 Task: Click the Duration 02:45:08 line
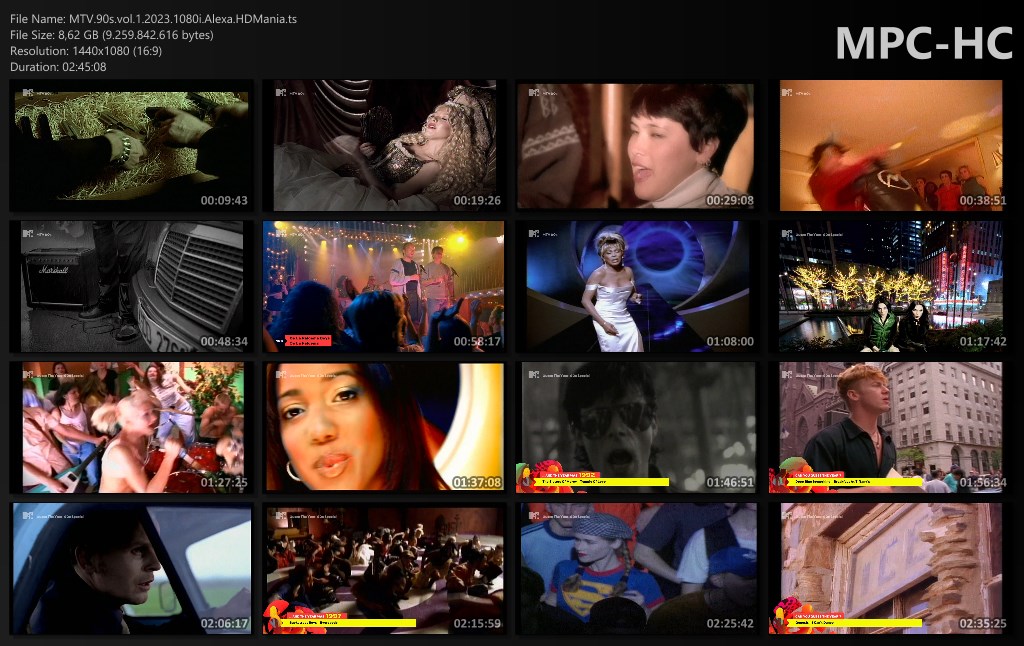click(58, 67)
